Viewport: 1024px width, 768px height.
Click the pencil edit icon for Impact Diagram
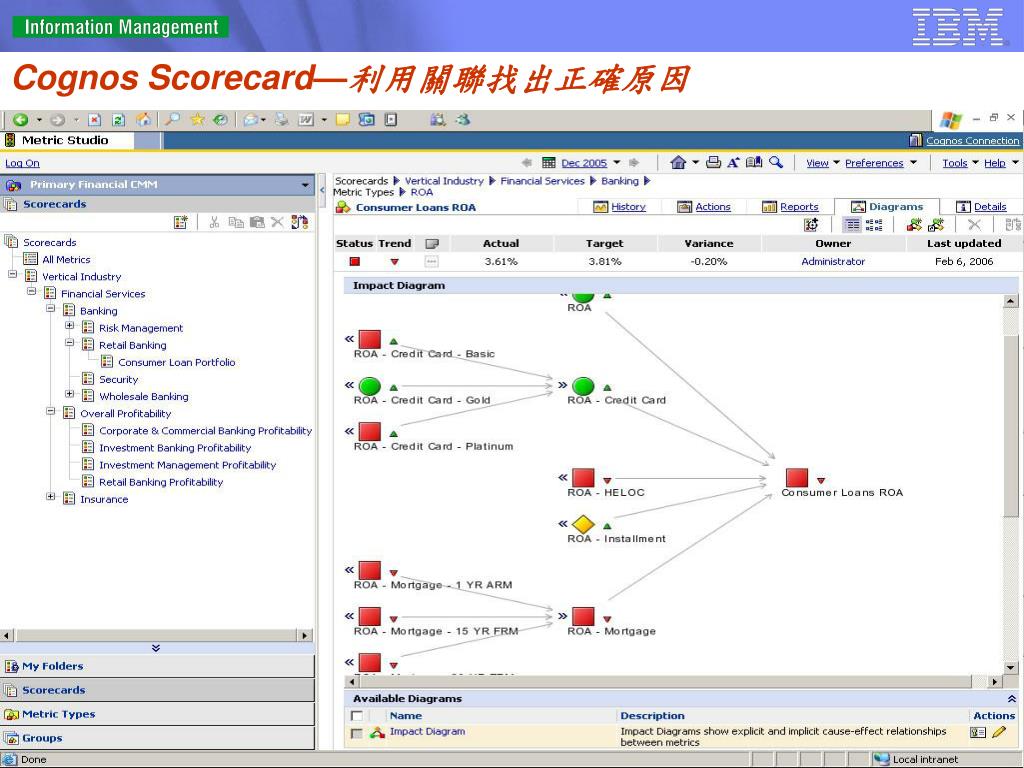point(999,732)
